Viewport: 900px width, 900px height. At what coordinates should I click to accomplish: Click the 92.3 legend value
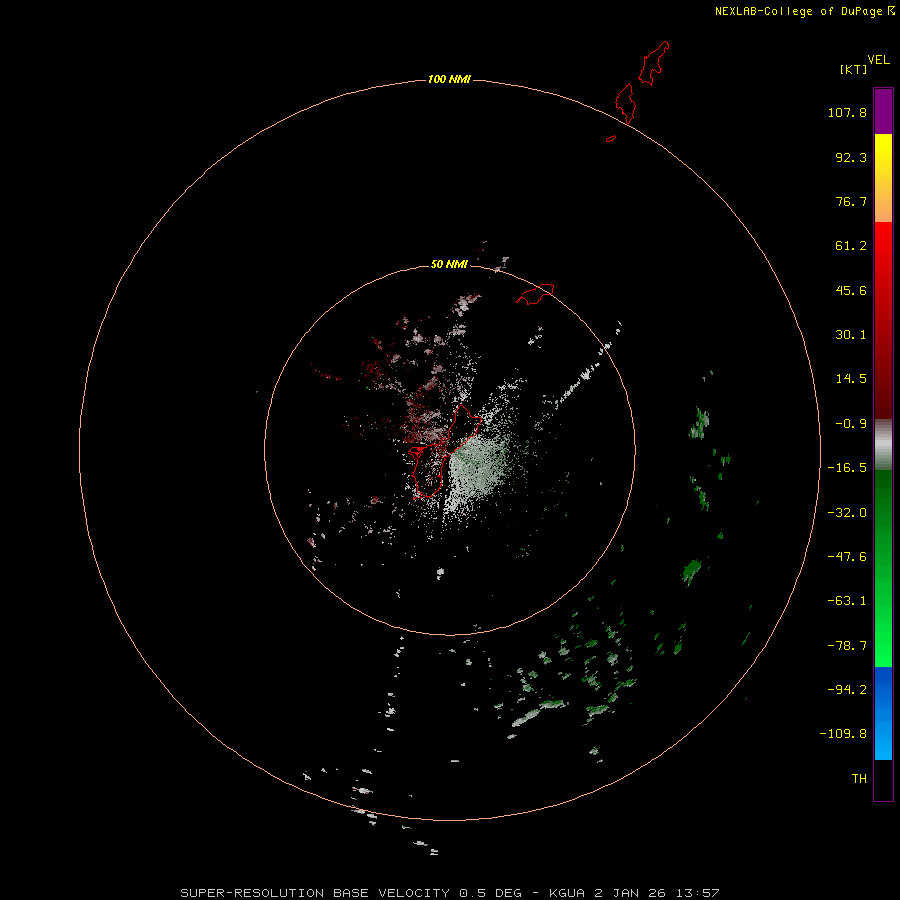pos(851,157)
